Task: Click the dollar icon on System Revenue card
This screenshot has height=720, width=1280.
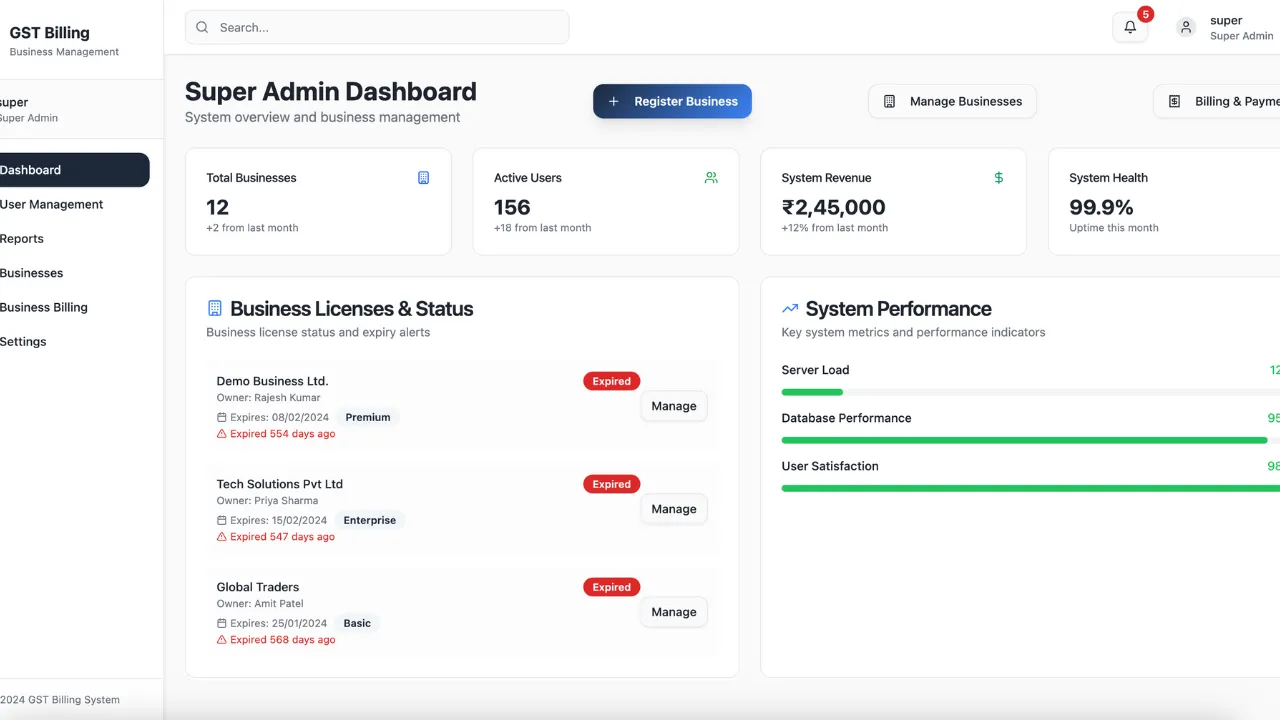Action: 998,178
